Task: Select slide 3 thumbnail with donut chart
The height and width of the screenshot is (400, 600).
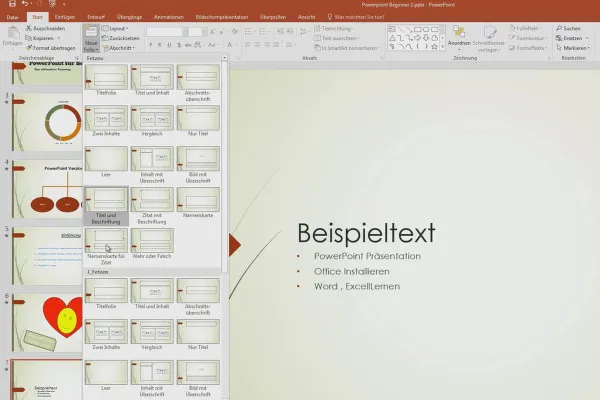Action: (47, 122)
